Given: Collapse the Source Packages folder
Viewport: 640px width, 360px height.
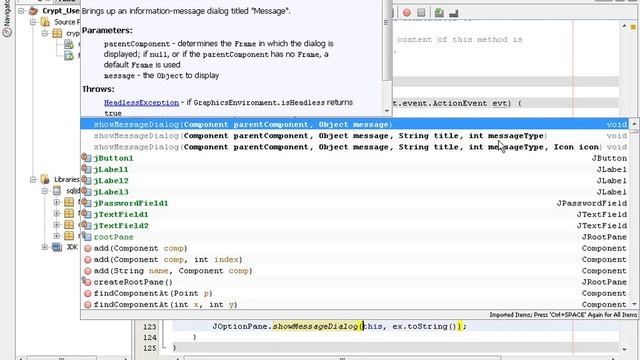Looking at the screenshot, I should [33, 22].
